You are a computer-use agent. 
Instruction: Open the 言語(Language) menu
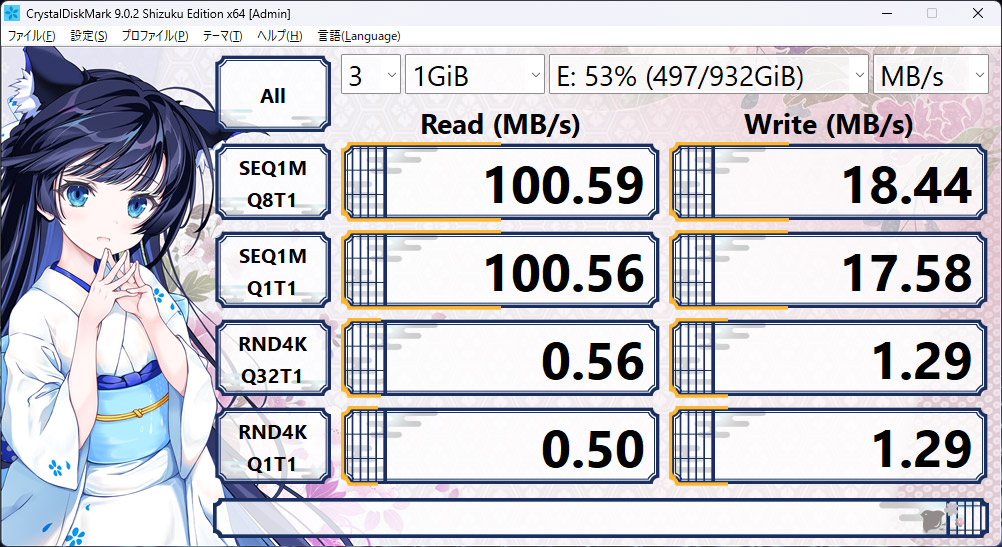point(359,36)
